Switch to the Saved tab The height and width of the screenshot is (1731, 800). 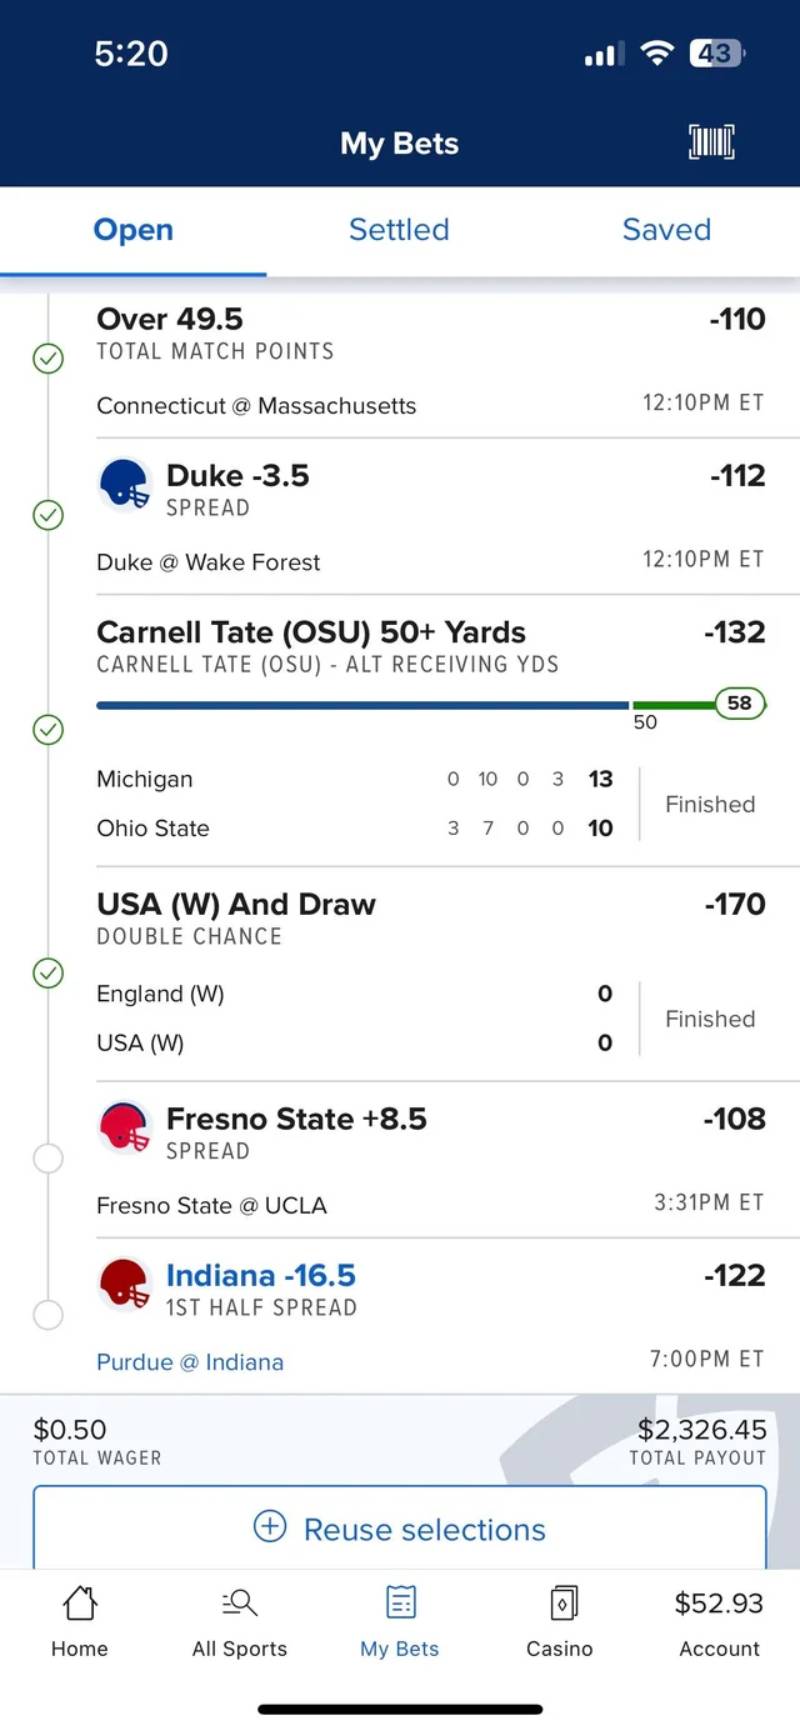point(666,230)
